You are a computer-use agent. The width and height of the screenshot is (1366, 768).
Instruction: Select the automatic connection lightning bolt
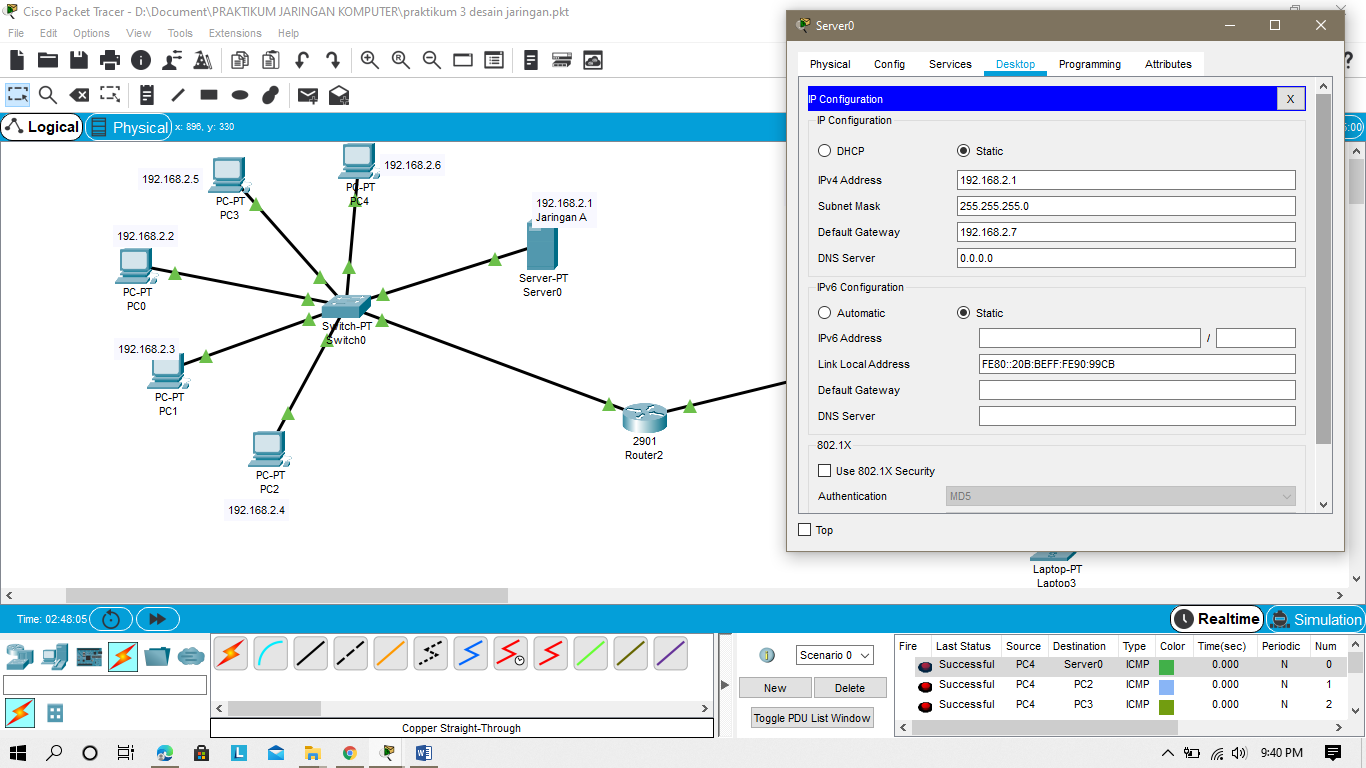pos(231,653)
